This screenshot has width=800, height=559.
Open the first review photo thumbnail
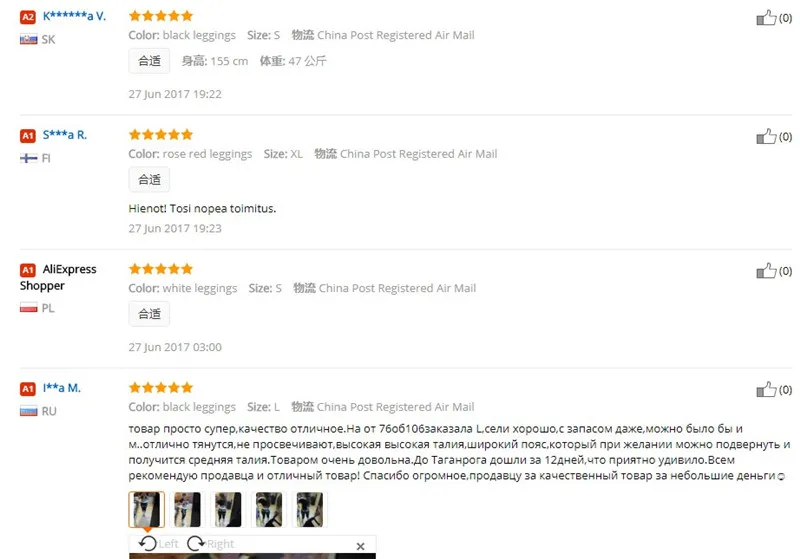146,509
